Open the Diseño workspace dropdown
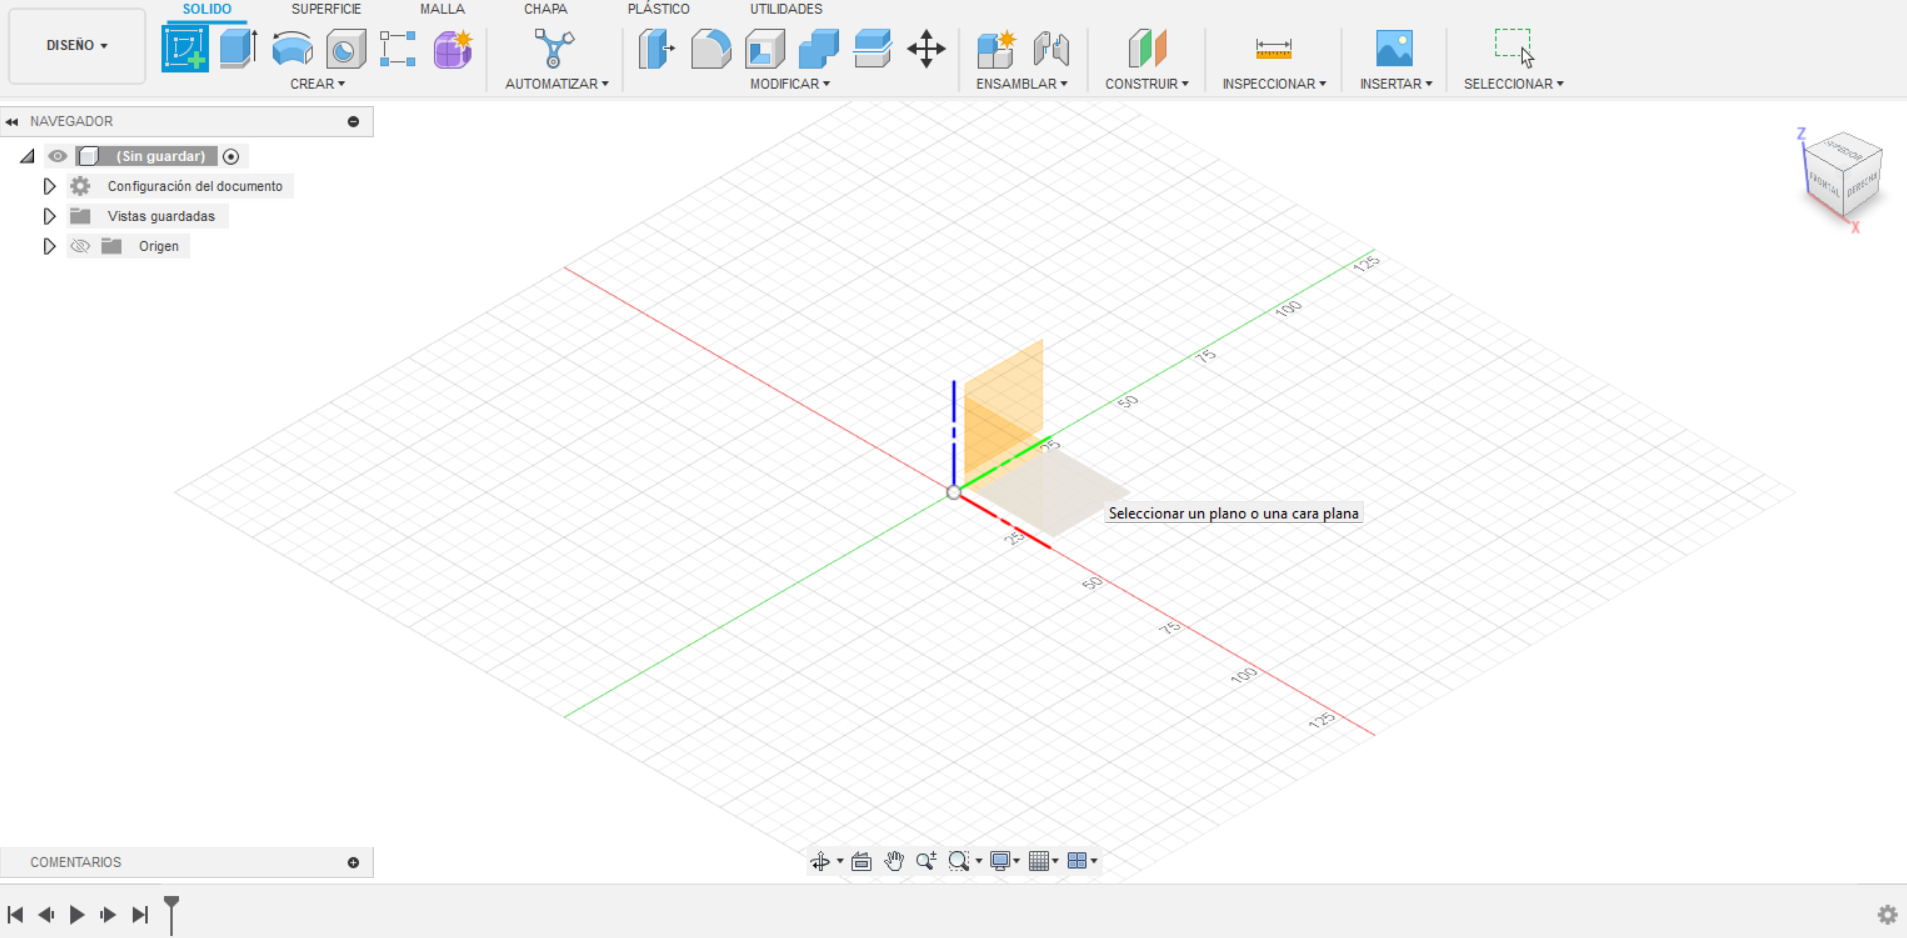 click(77, 45)
